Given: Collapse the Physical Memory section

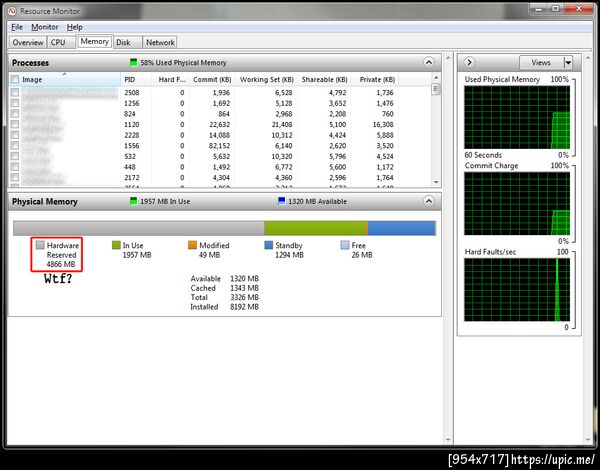Looking at the screenshot, I should [429, 201].
